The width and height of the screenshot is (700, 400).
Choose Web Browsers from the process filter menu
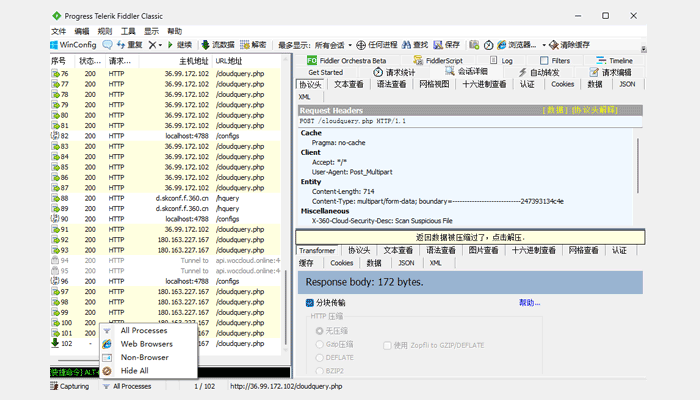coord(146,344)
